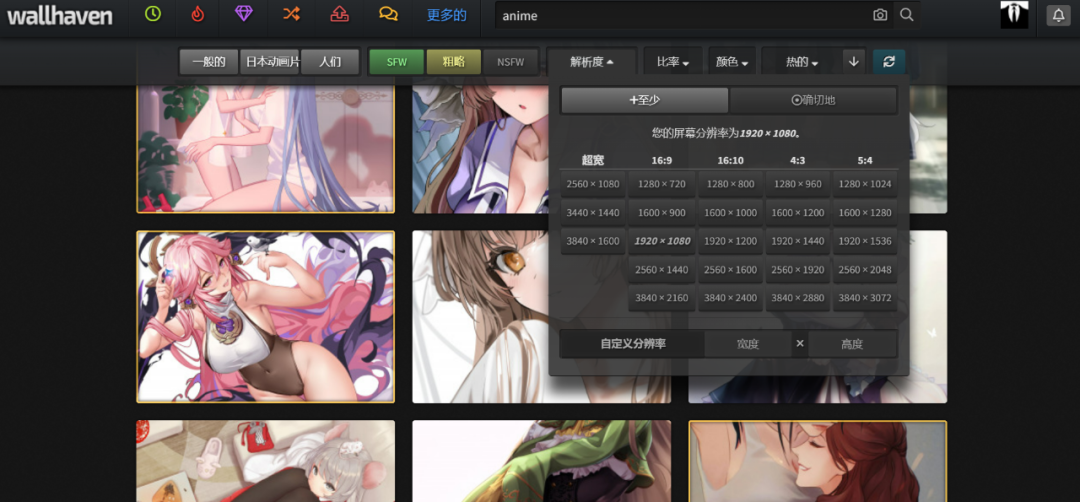Open Hot wallpapers flame icon
The image size is (1080, 502).
pyautogui.click(x=198, y=14)
